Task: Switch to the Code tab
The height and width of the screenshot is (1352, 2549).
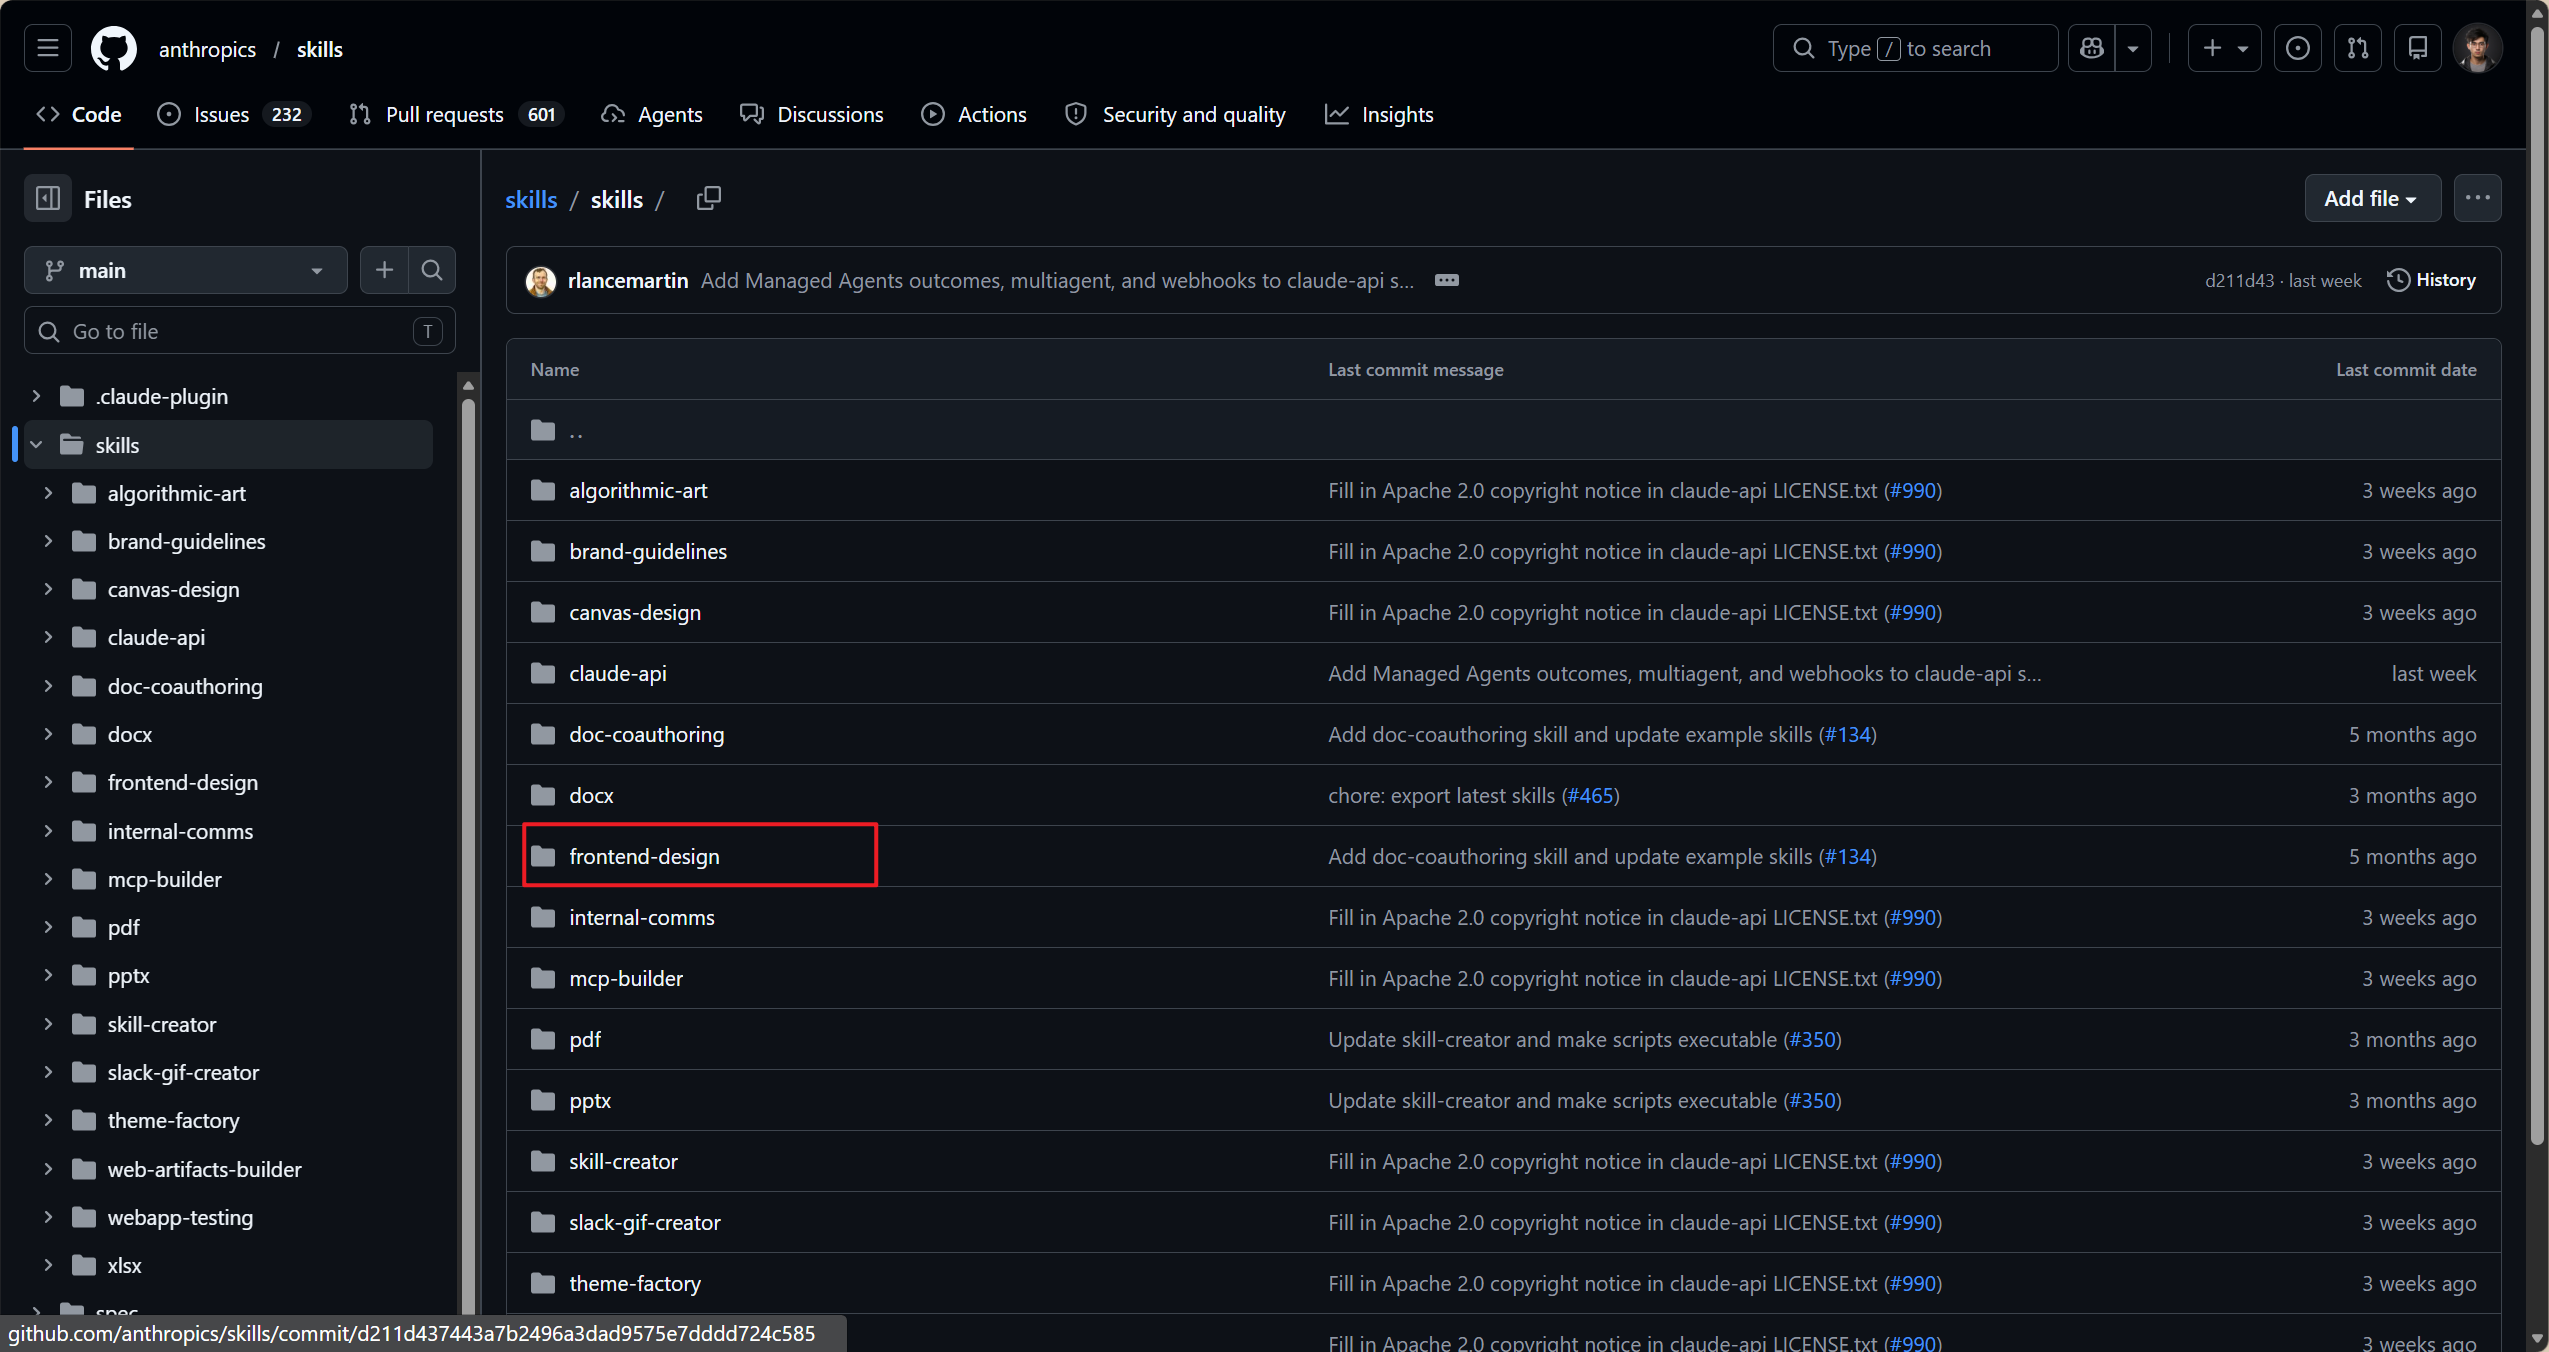Action: click(x=79, y=114)
